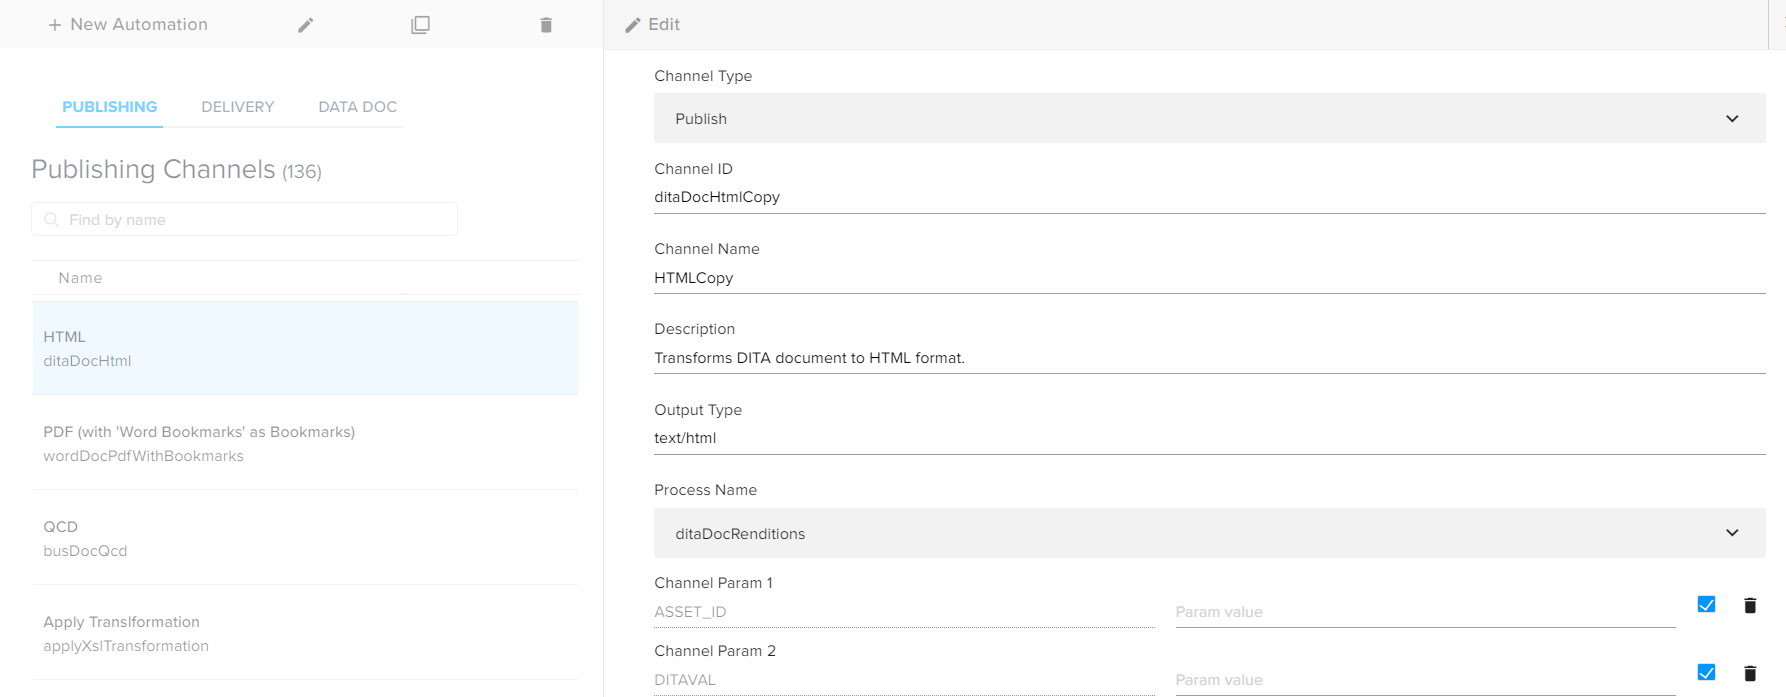Open the Process Name dropdown
This screenshot has width=1786, height=697.
1209,533
